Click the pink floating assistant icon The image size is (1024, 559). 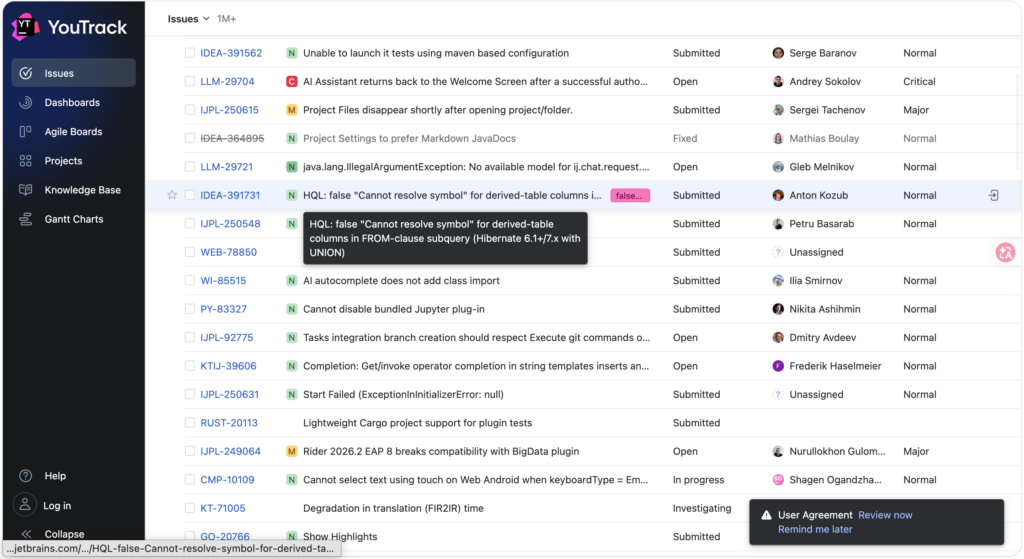(1005, 252)
